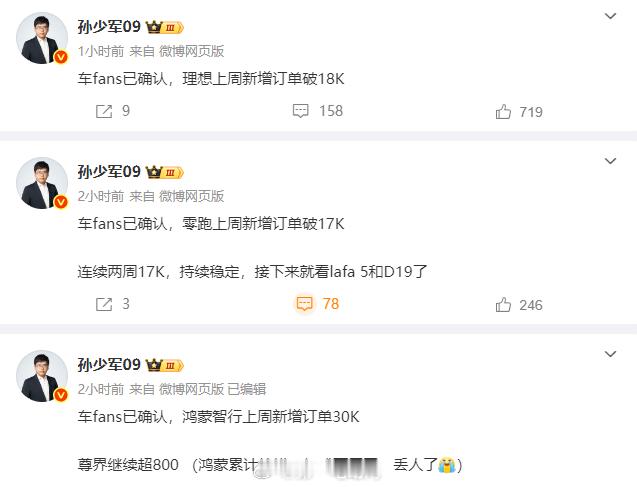The image size is (637, 487).
Task: Open 孙少军09 profile from second post username
Action: click(109, 172)
